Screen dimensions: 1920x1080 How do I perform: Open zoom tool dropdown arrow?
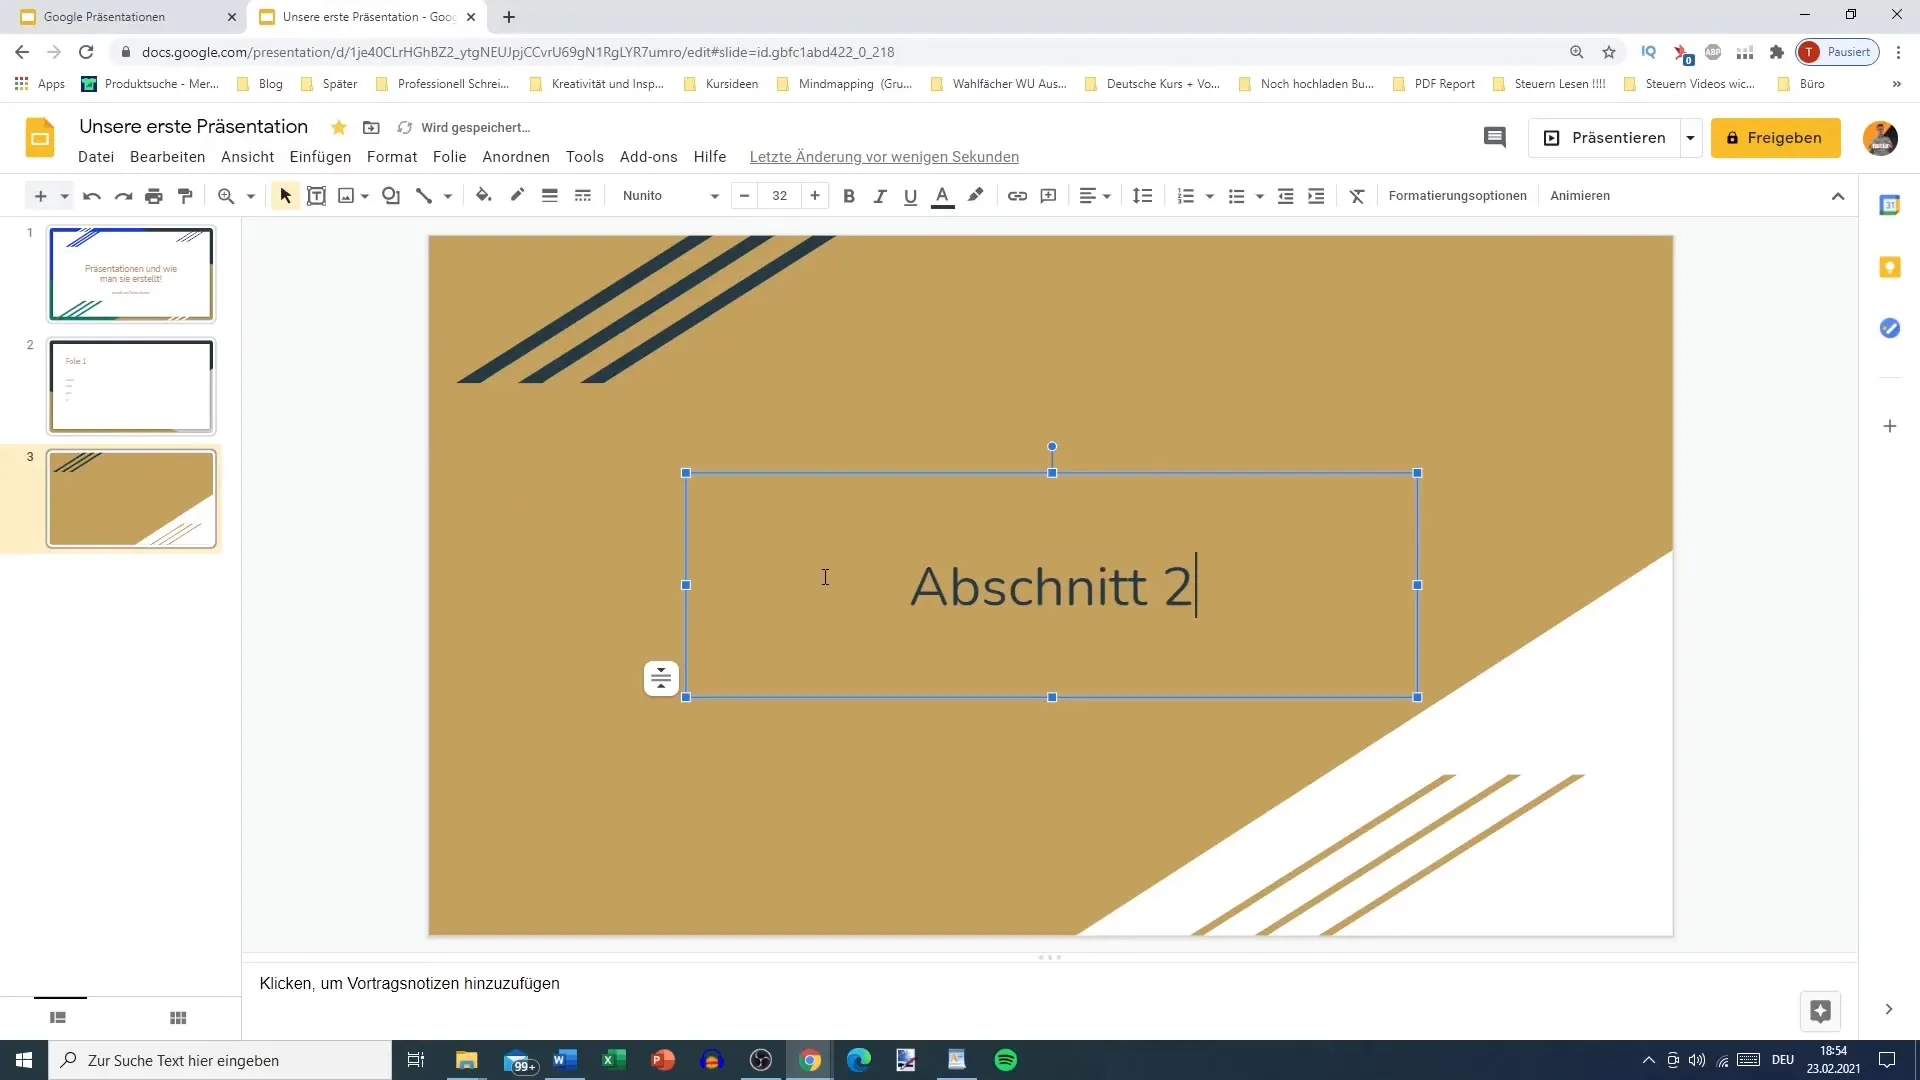pyautogui.click(x=250, y=196)
